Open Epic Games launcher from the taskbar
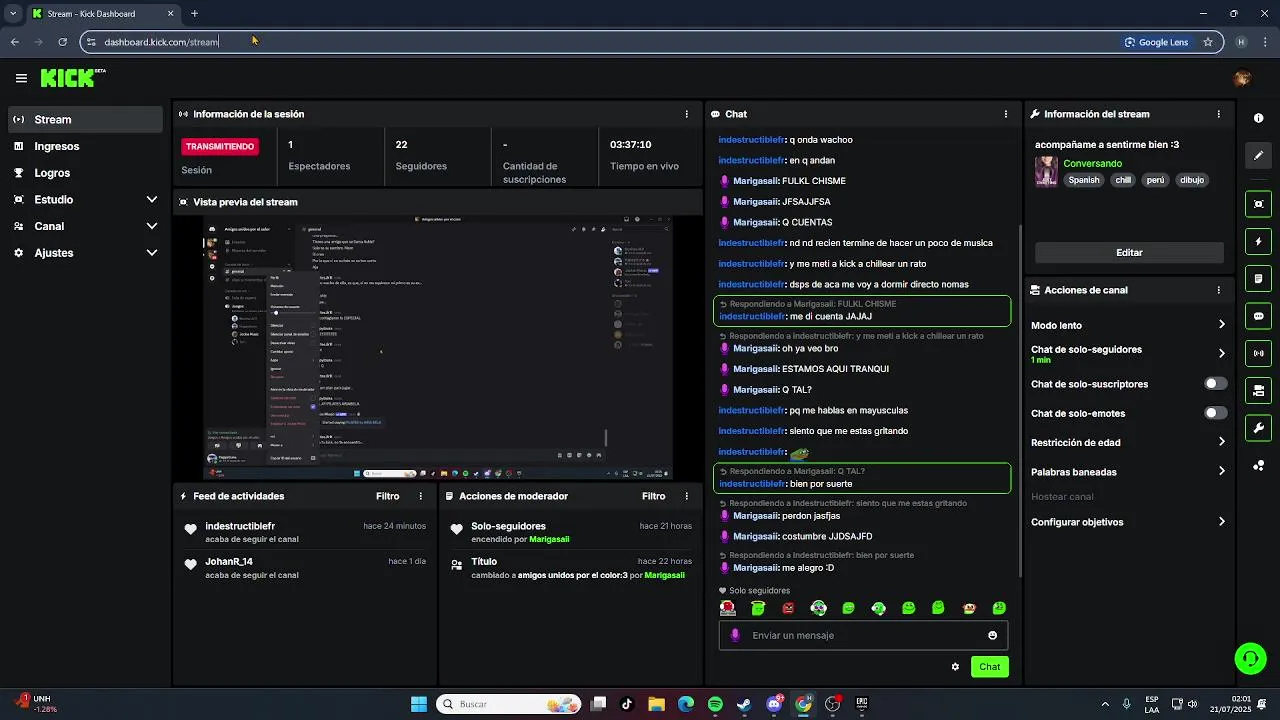This screenshot has height=720, width=1280. tap(861, 704)
